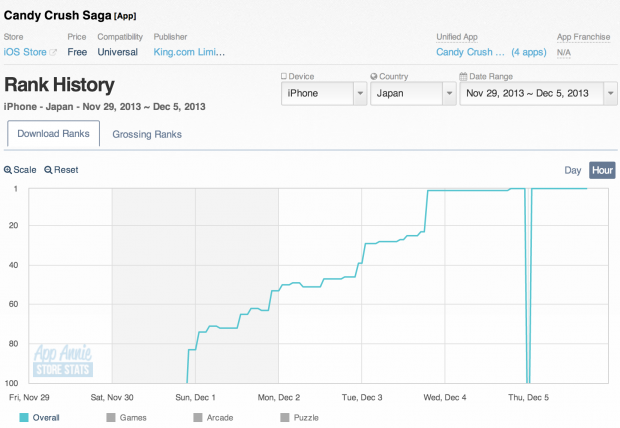The height and width of the screenshot is (428, 620).
Task: Open the Country dropdown showing Japan
Action: (413, 93)
